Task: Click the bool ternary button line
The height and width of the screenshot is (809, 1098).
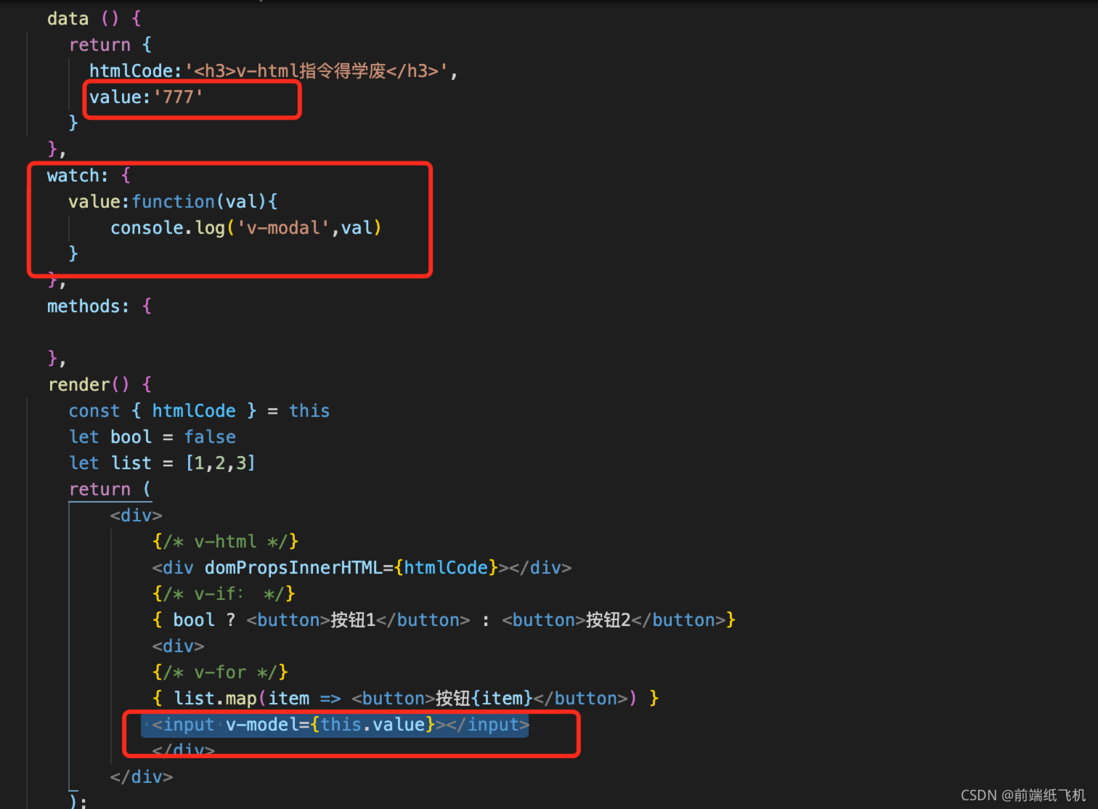Action: click(x=443, y=620)
